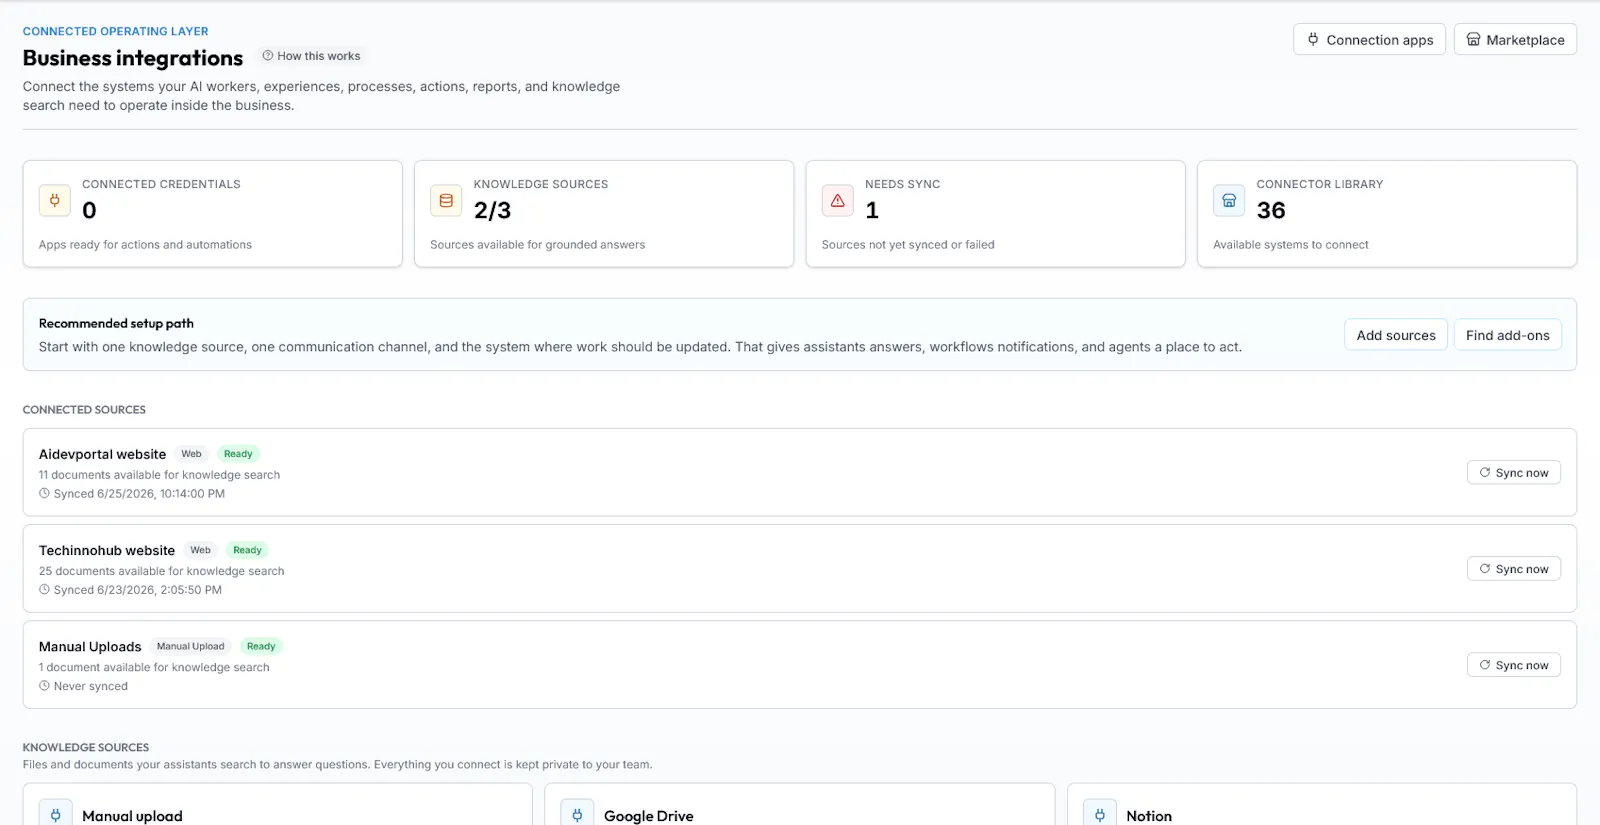Click the clock icon next to Never synced
The image size is (1600, 825).
tap(44, 686)
